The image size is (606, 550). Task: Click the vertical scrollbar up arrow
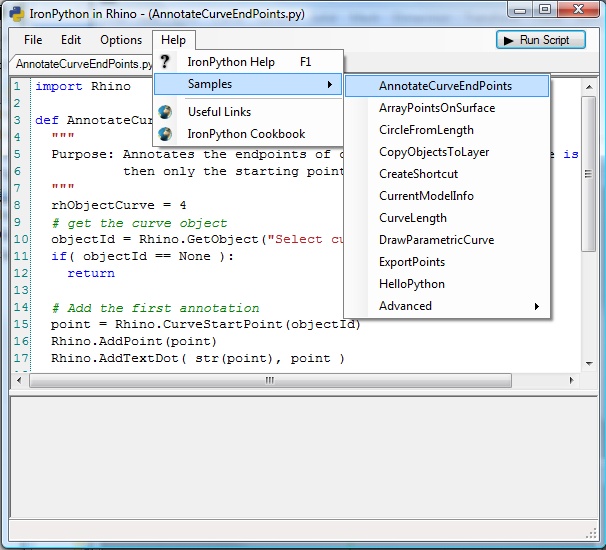[589, 87]
